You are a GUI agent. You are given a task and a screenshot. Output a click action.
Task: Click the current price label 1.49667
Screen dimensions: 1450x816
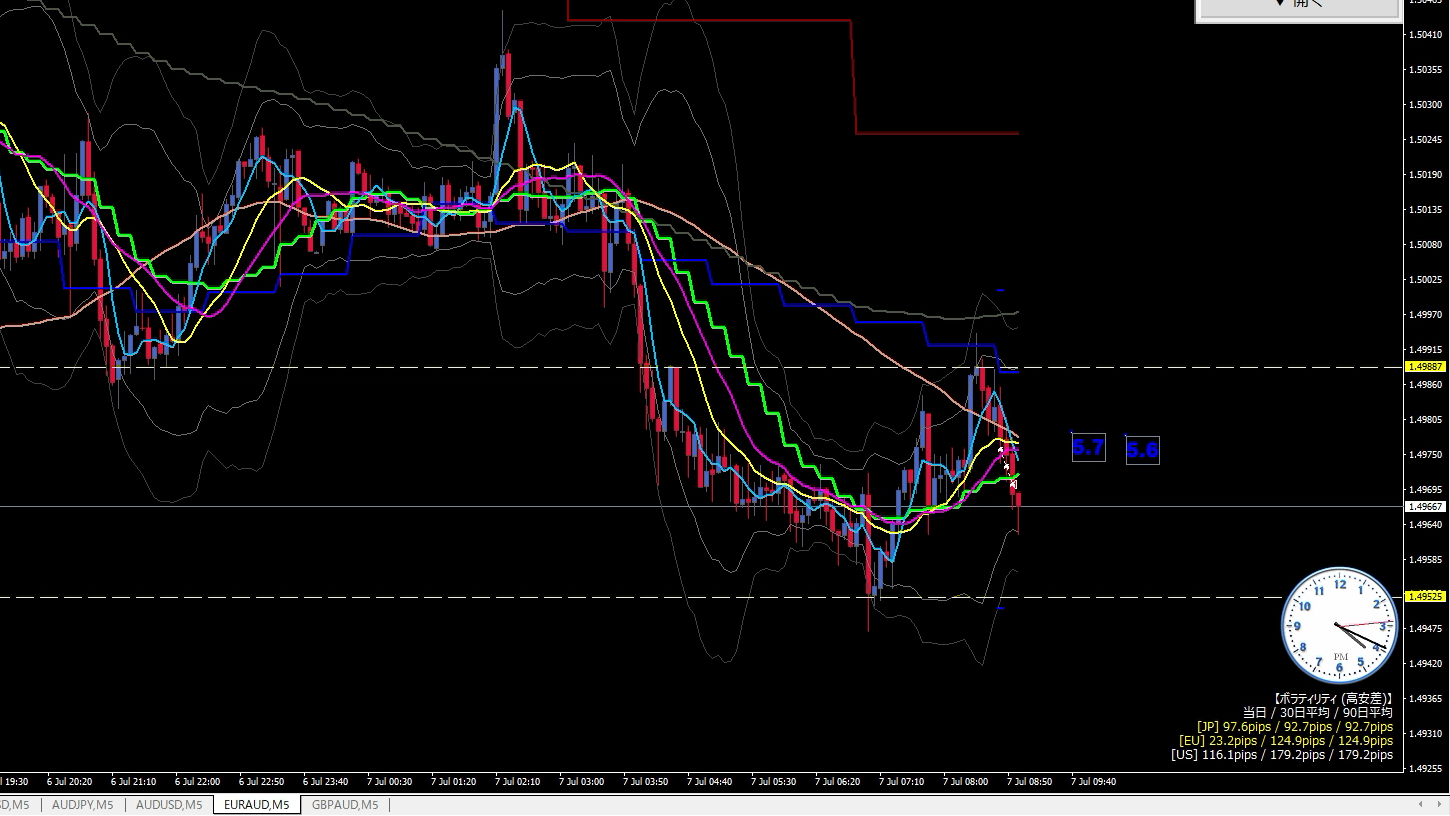(1425, 507)
